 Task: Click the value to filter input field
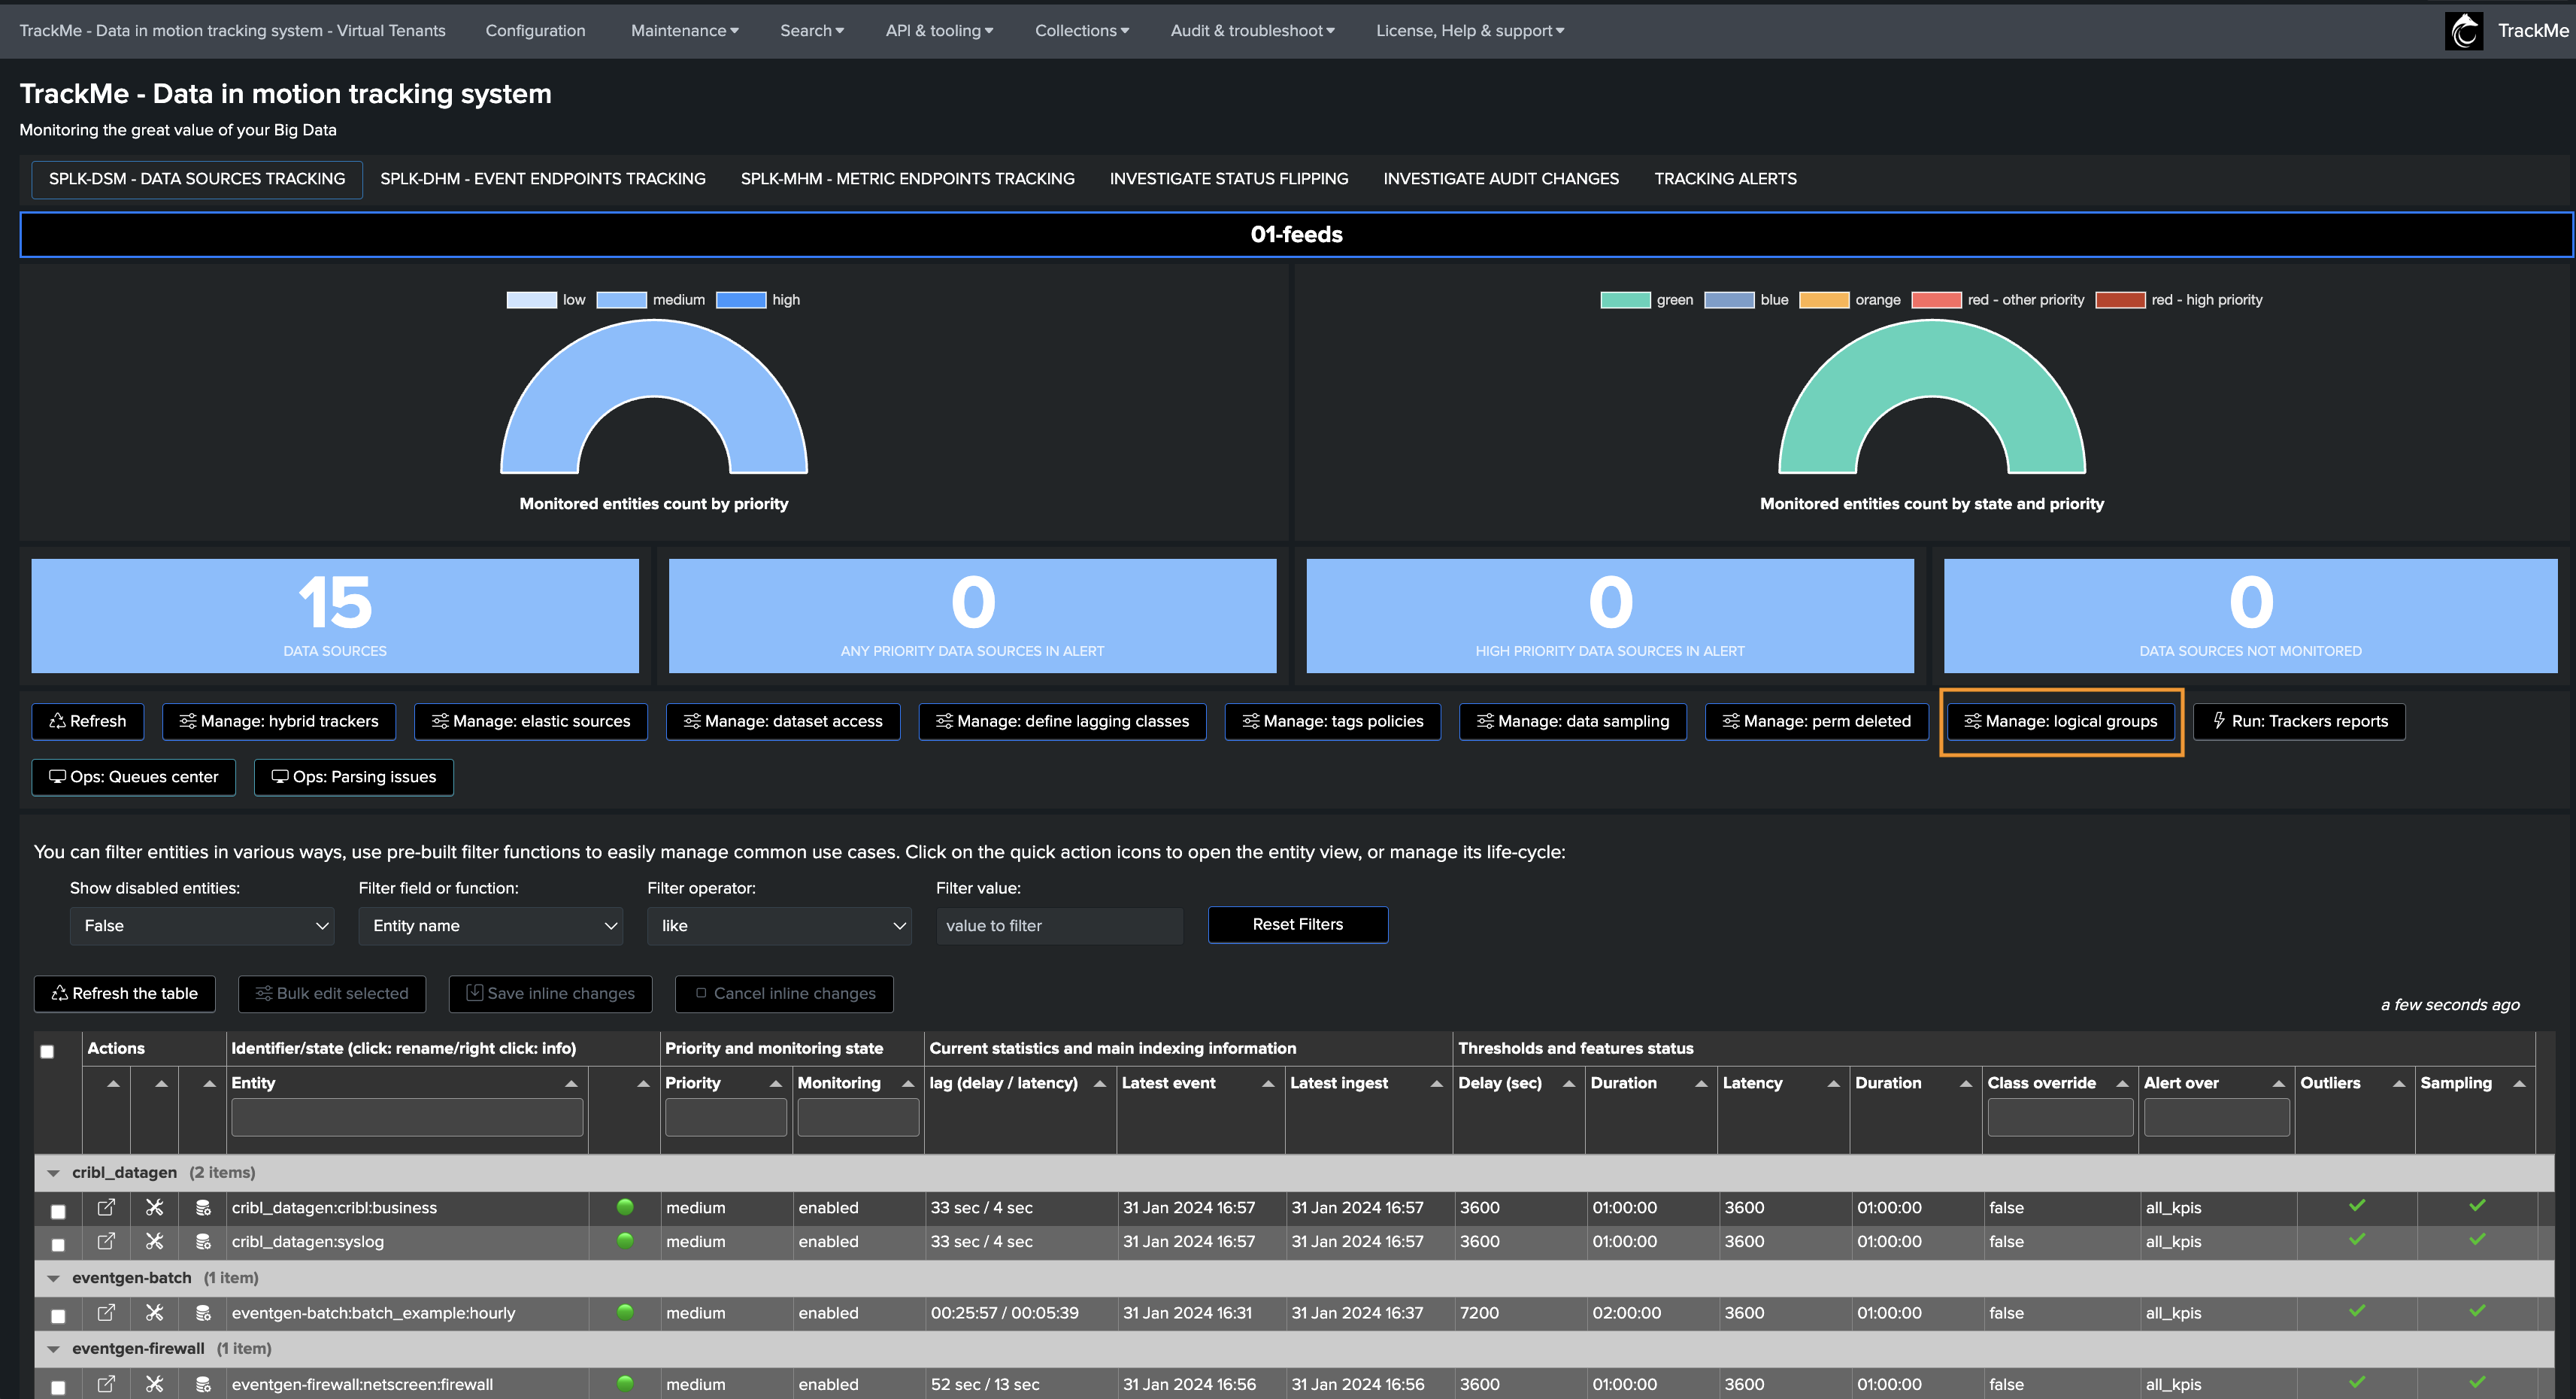click(x=1059, y=925)
